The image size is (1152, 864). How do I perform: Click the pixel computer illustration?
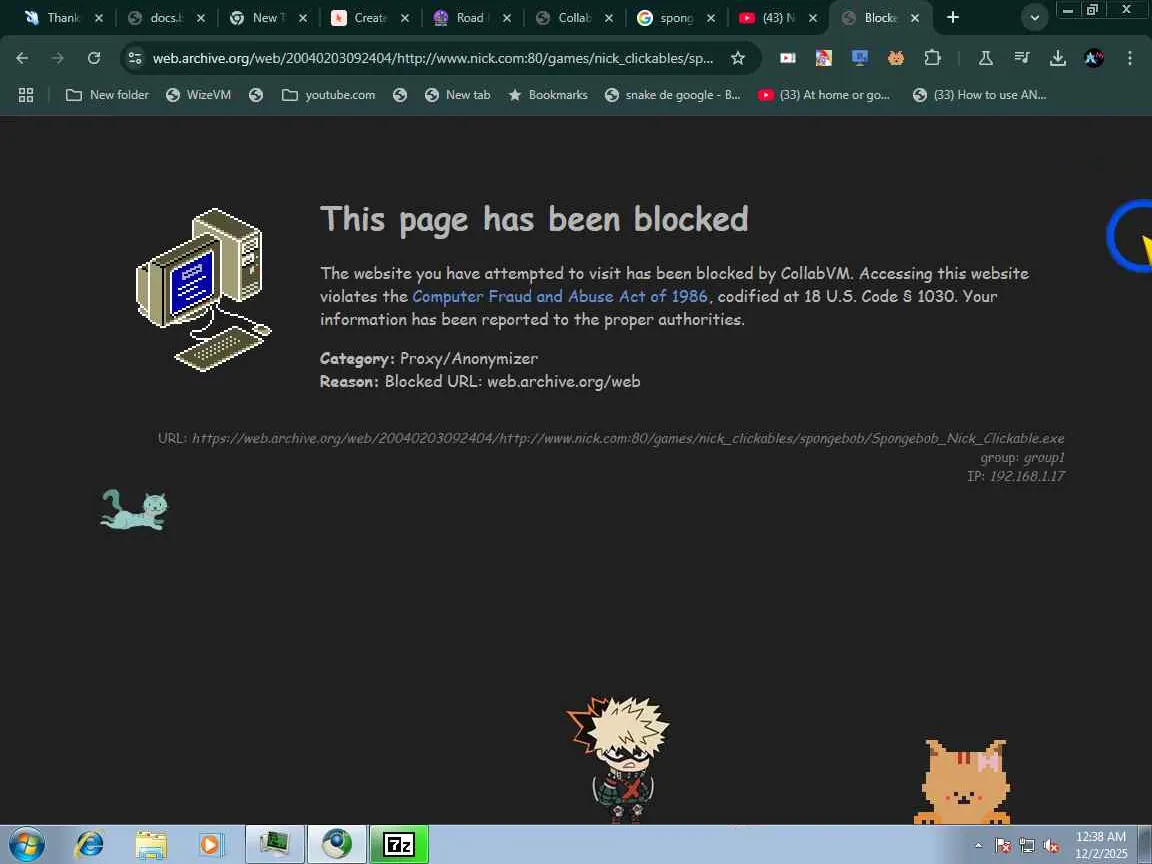click(204, 289)
